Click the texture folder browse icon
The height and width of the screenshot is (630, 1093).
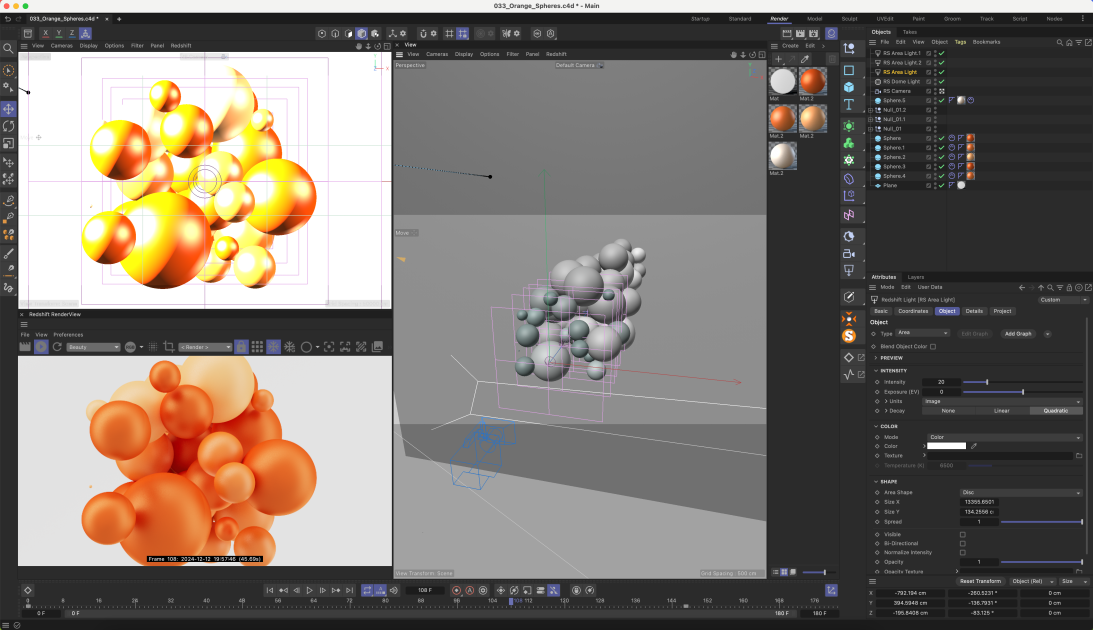pos(1079,456)
